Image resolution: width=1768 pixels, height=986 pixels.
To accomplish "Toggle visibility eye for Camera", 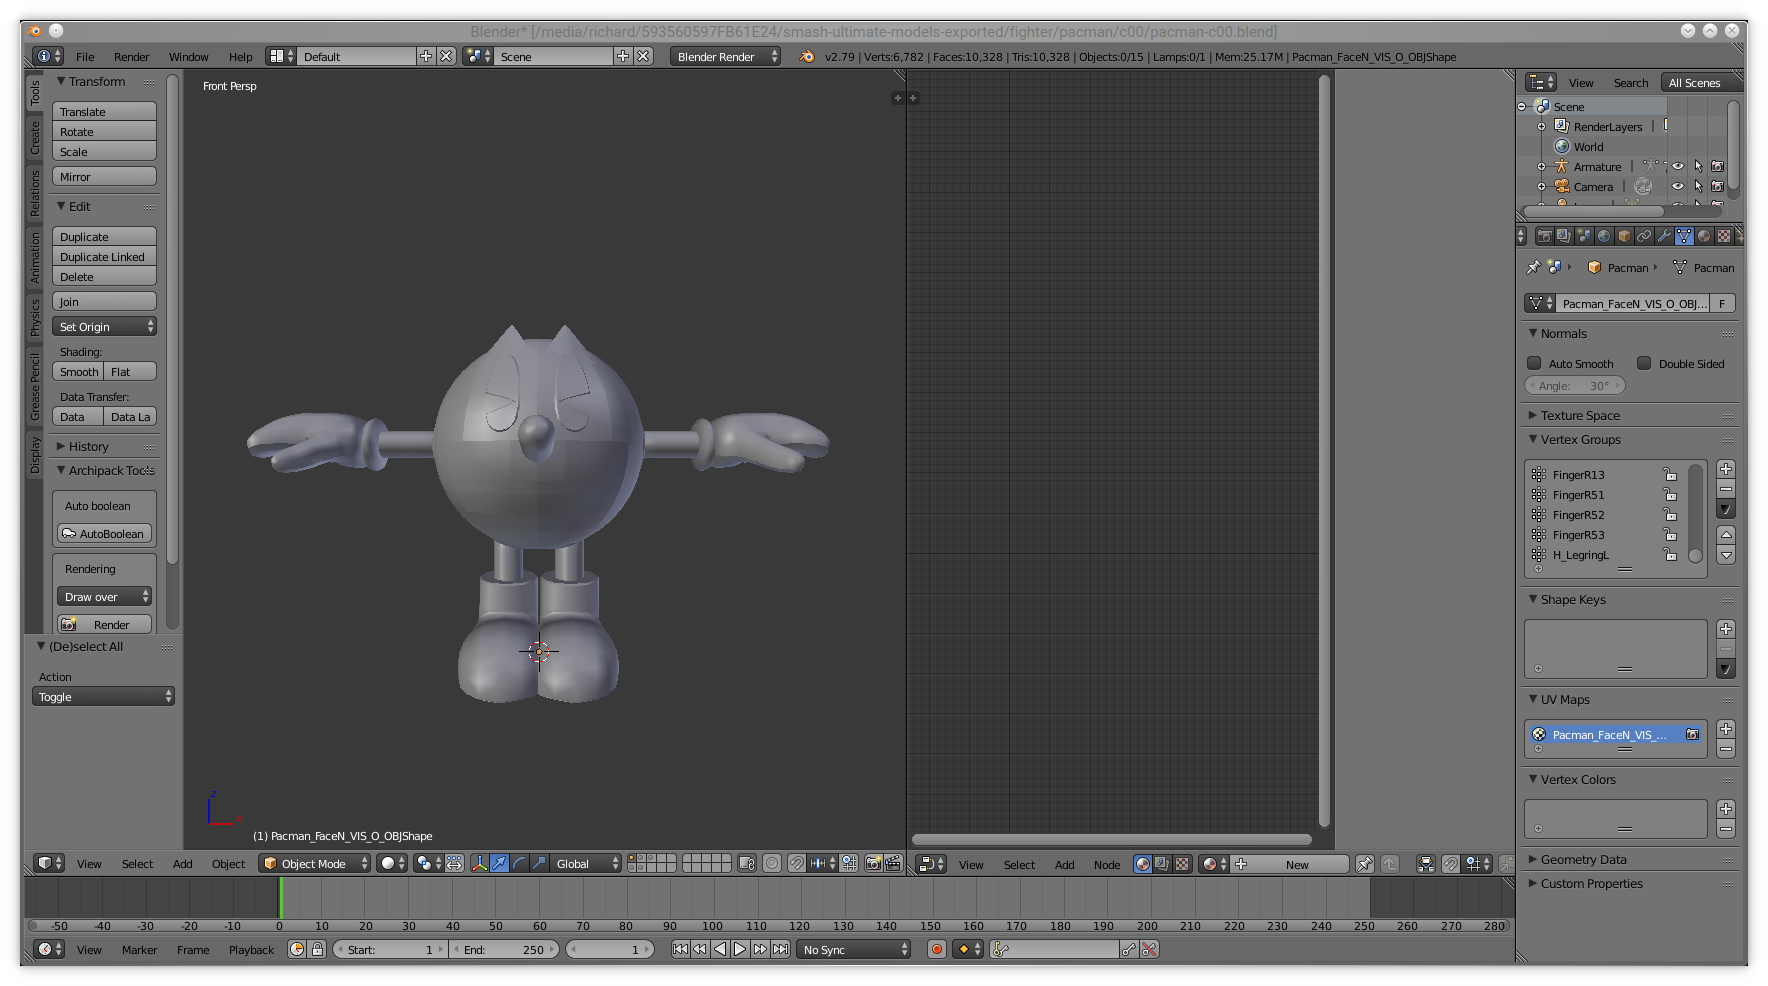I will [1678, 187].
